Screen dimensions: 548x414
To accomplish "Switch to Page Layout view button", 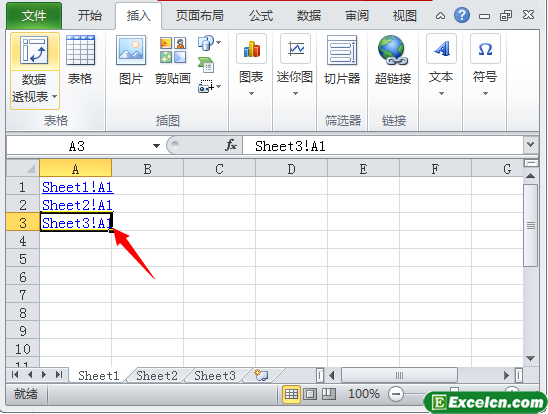I will (x=310, y=394).
